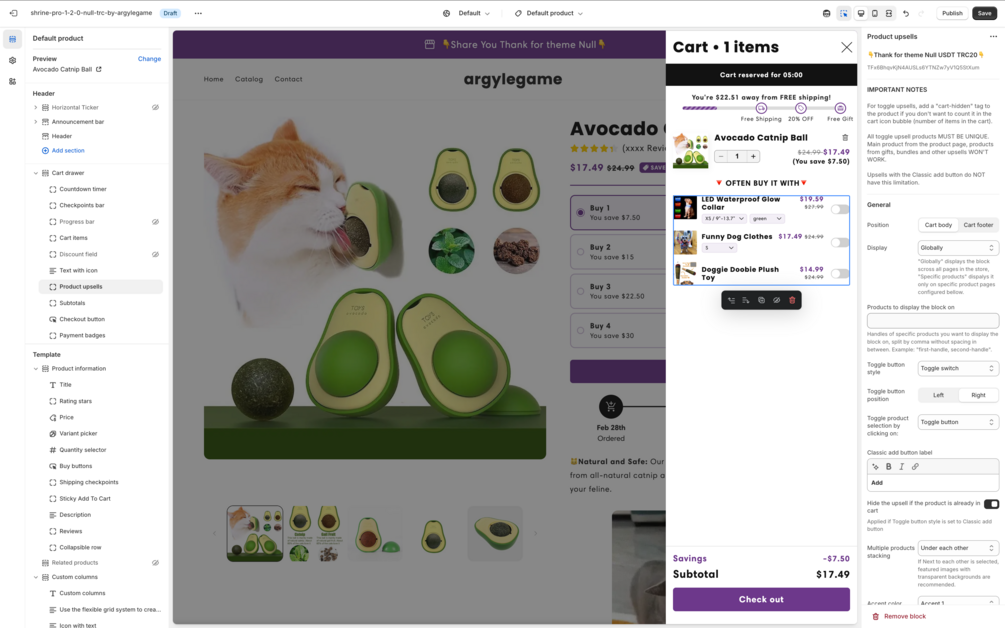This screenshot has width=1005, height=628.
Task: Click the undo arrow in top toolbar
Action: pos(906,13)
